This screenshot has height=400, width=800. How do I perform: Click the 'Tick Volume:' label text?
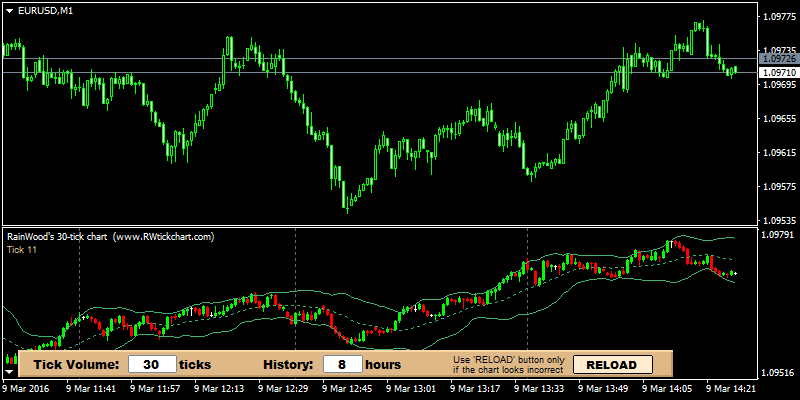coord(77,365)
